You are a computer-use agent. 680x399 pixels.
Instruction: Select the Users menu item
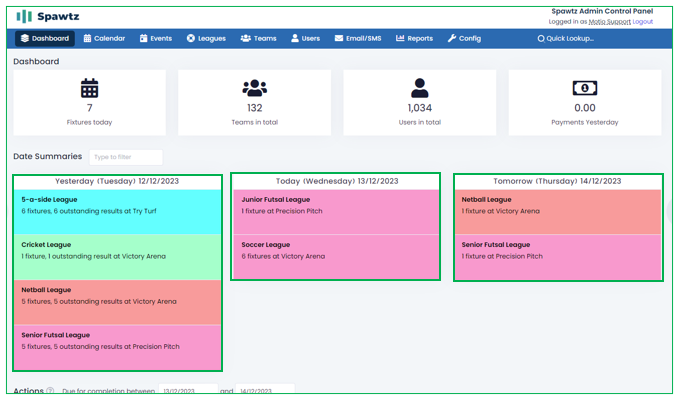305,38
